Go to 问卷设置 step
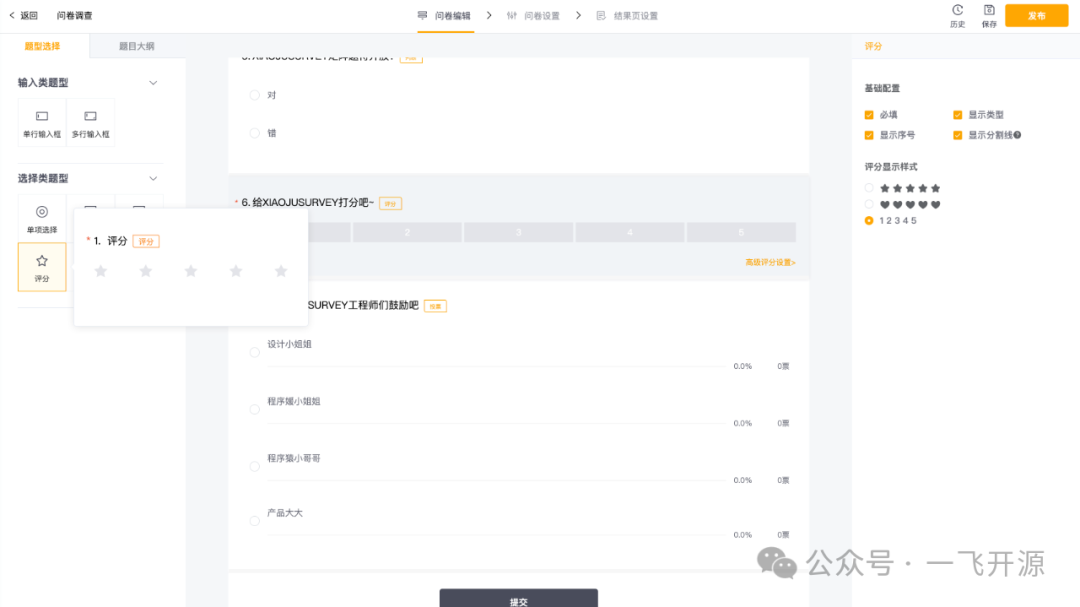The image size is (1080, 607). pos(534,15)
